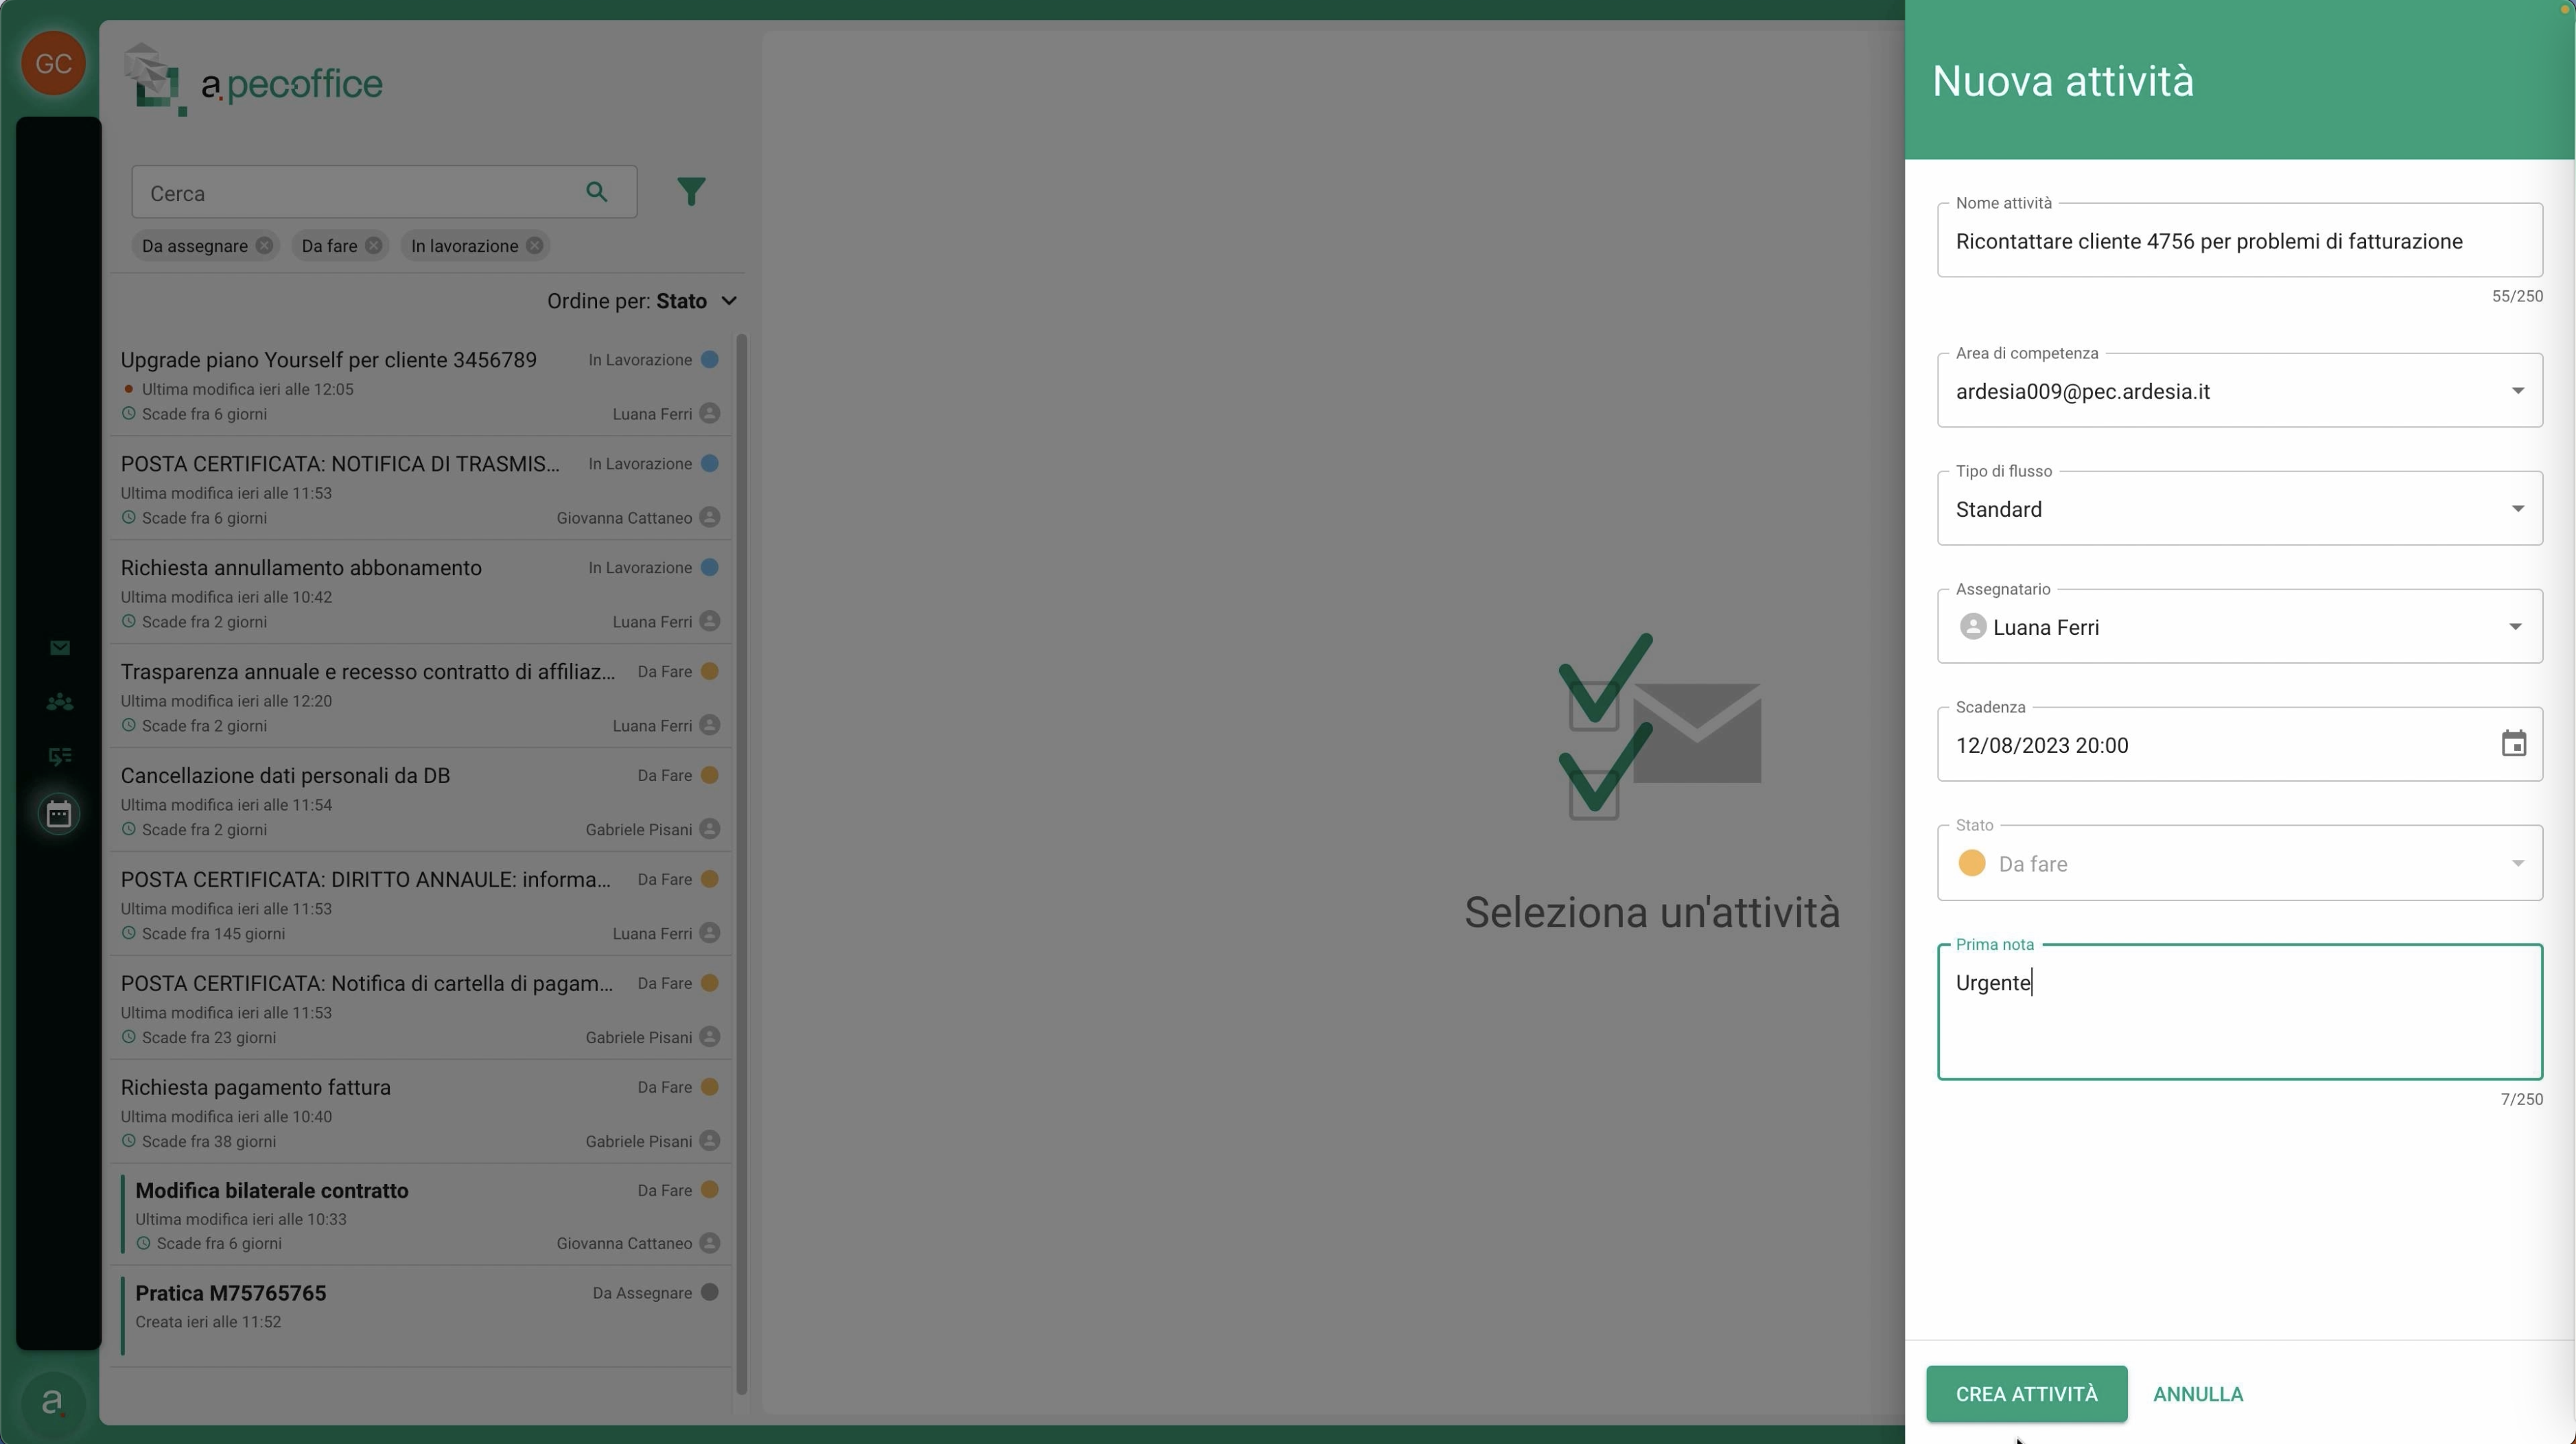Remove the In lavorazione filter chip

[535, 245]
